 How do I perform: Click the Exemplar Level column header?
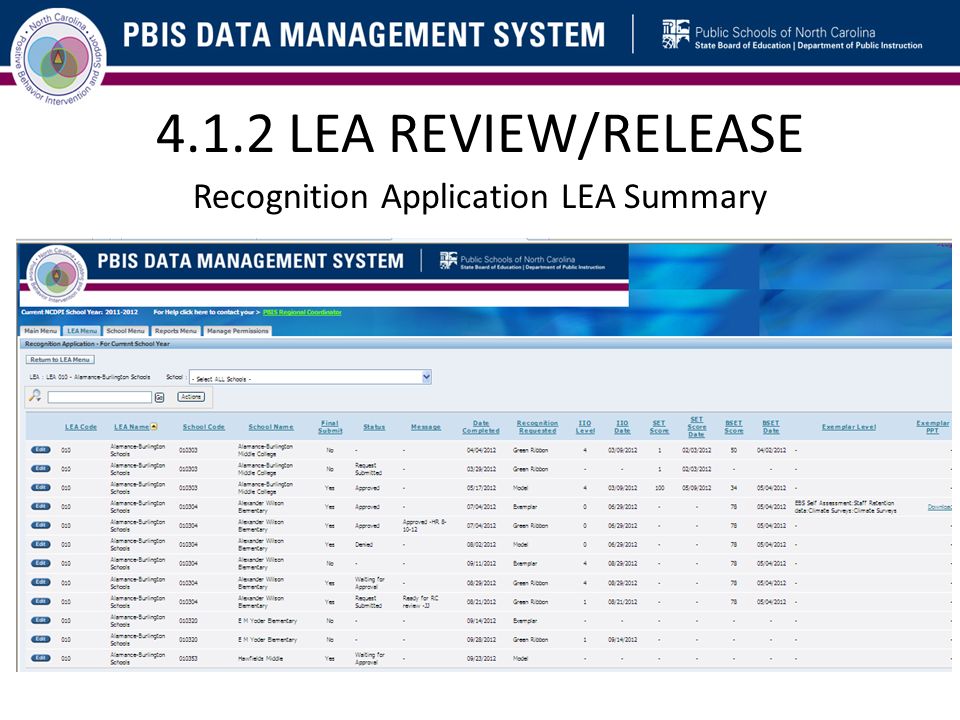[849, 427]
